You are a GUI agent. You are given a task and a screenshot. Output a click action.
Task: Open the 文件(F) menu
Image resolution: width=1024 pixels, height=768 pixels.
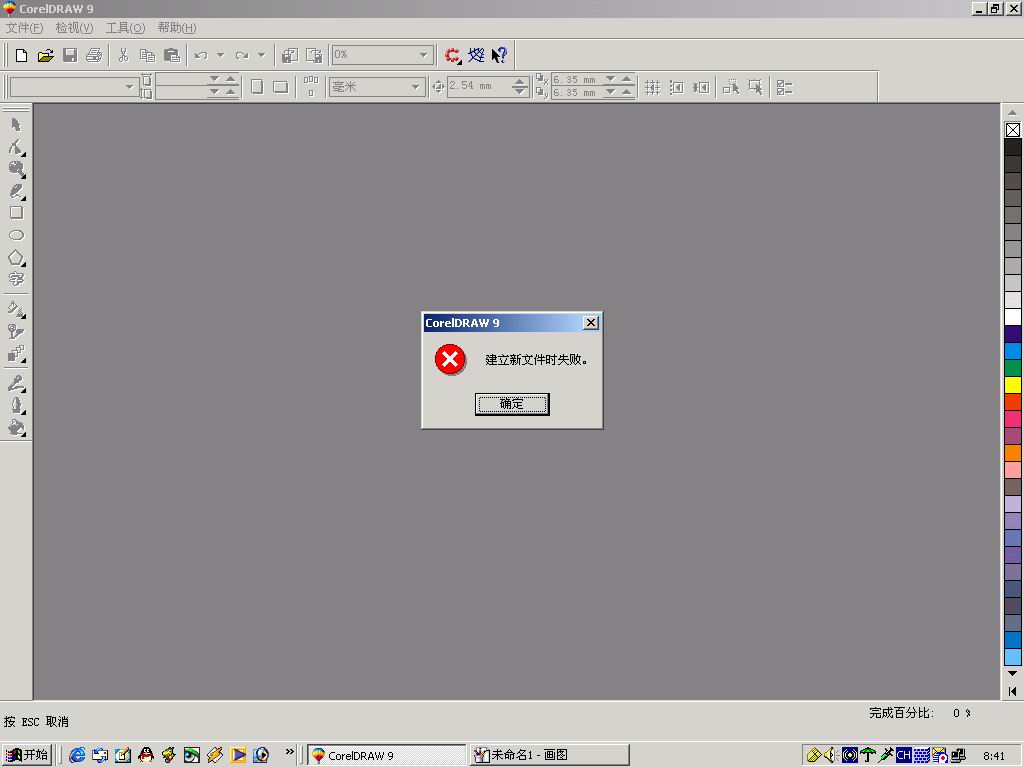(24, 27)
